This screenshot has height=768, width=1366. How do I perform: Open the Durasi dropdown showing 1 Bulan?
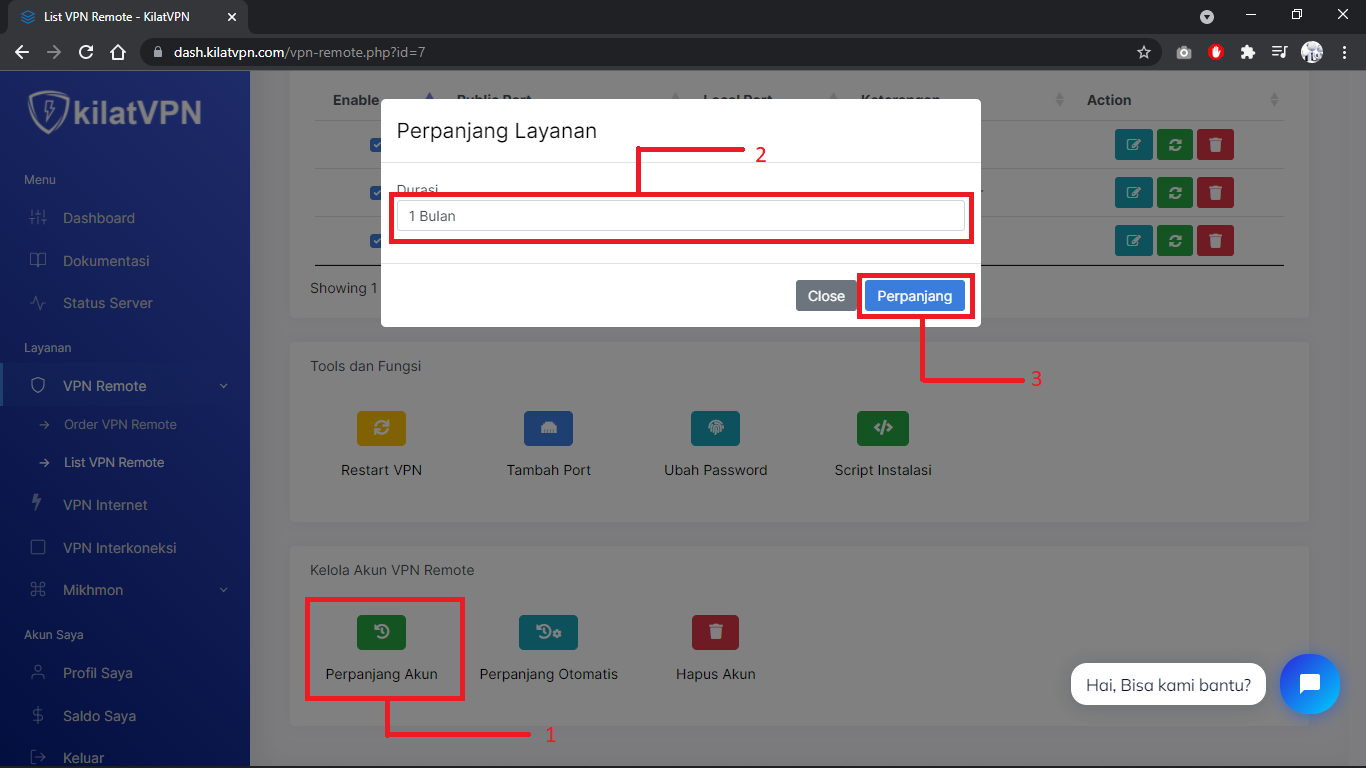pyautogui.click(x=680, y=216)
